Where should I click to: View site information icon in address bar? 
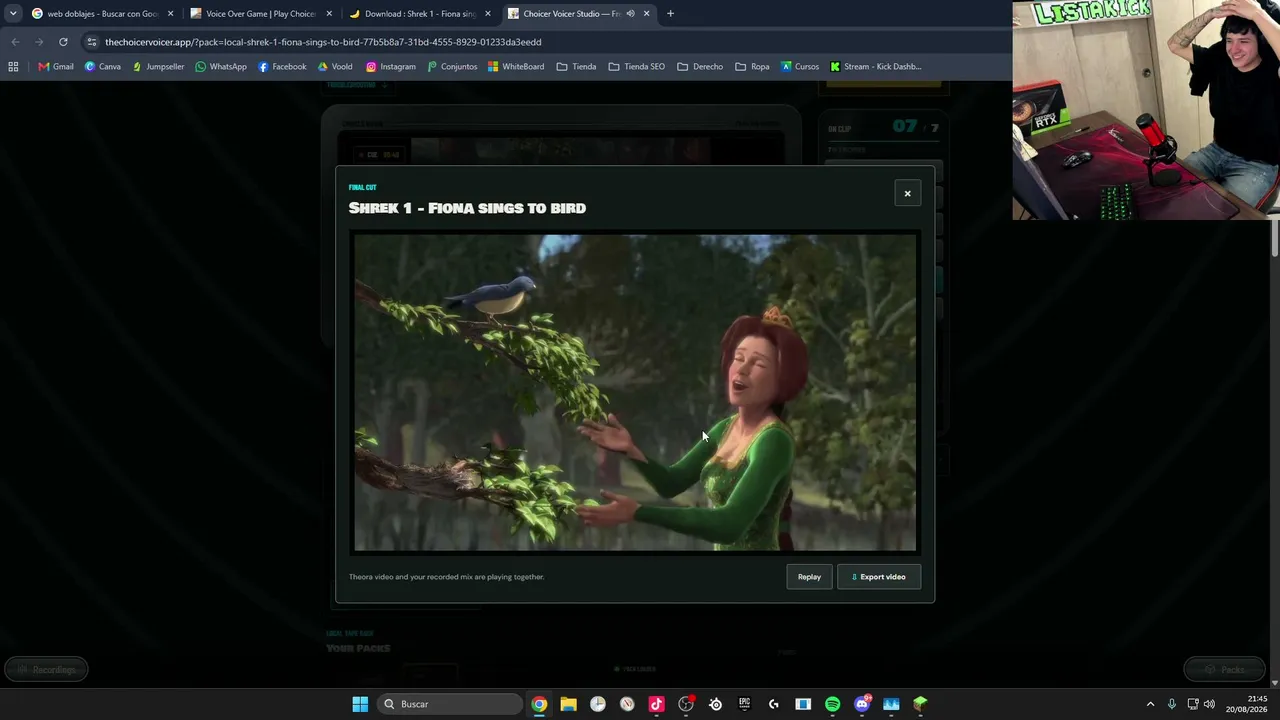92,42
